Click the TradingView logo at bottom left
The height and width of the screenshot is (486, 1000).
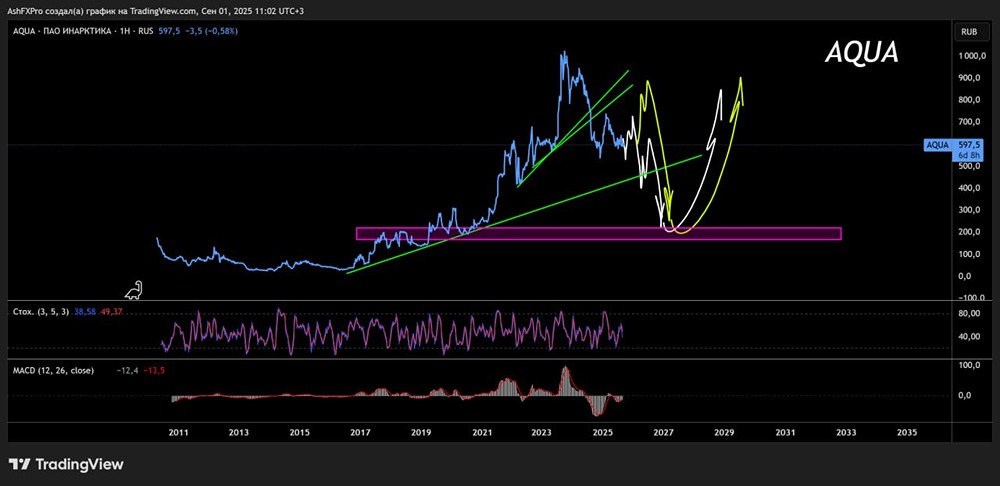[x=66, y=464]
